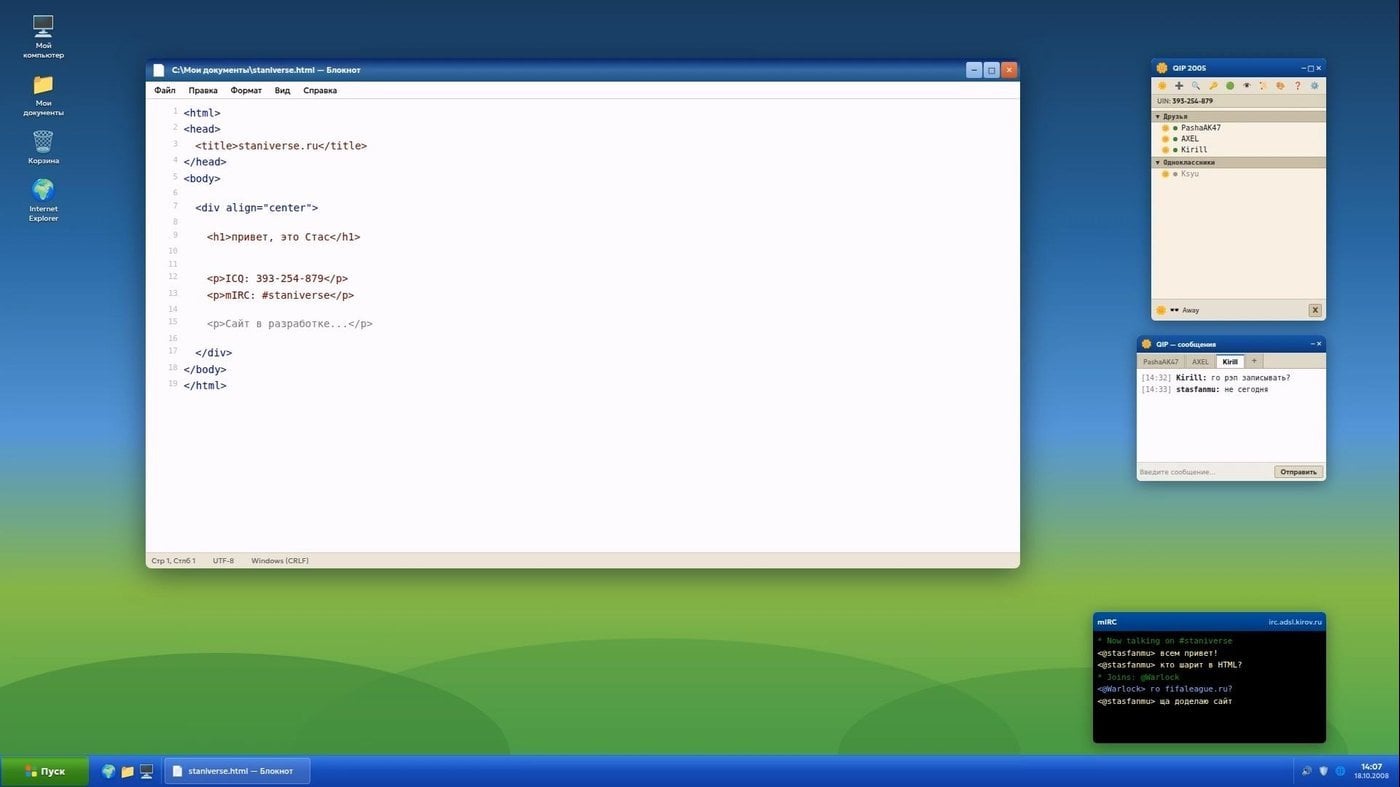1400x787 pixels.
Task: Collapse the Друзья contact group
Action: [1239, 116]
